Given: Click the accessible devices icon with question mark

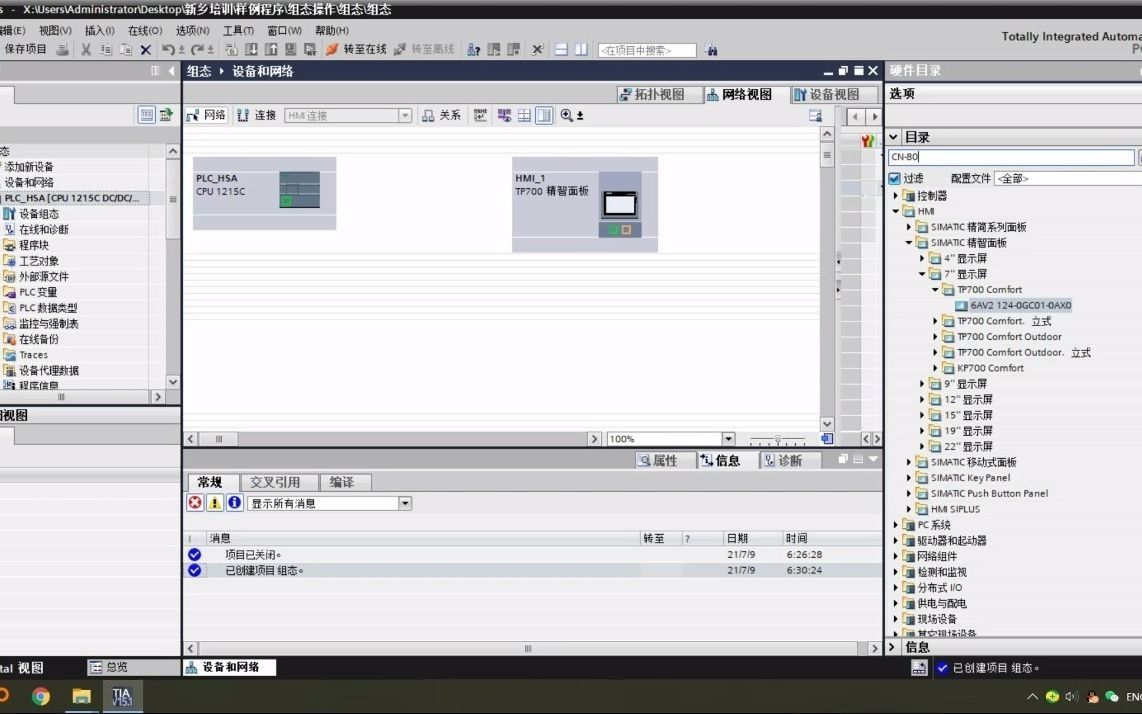Looking at the screenshot, I should pos(473,50).
